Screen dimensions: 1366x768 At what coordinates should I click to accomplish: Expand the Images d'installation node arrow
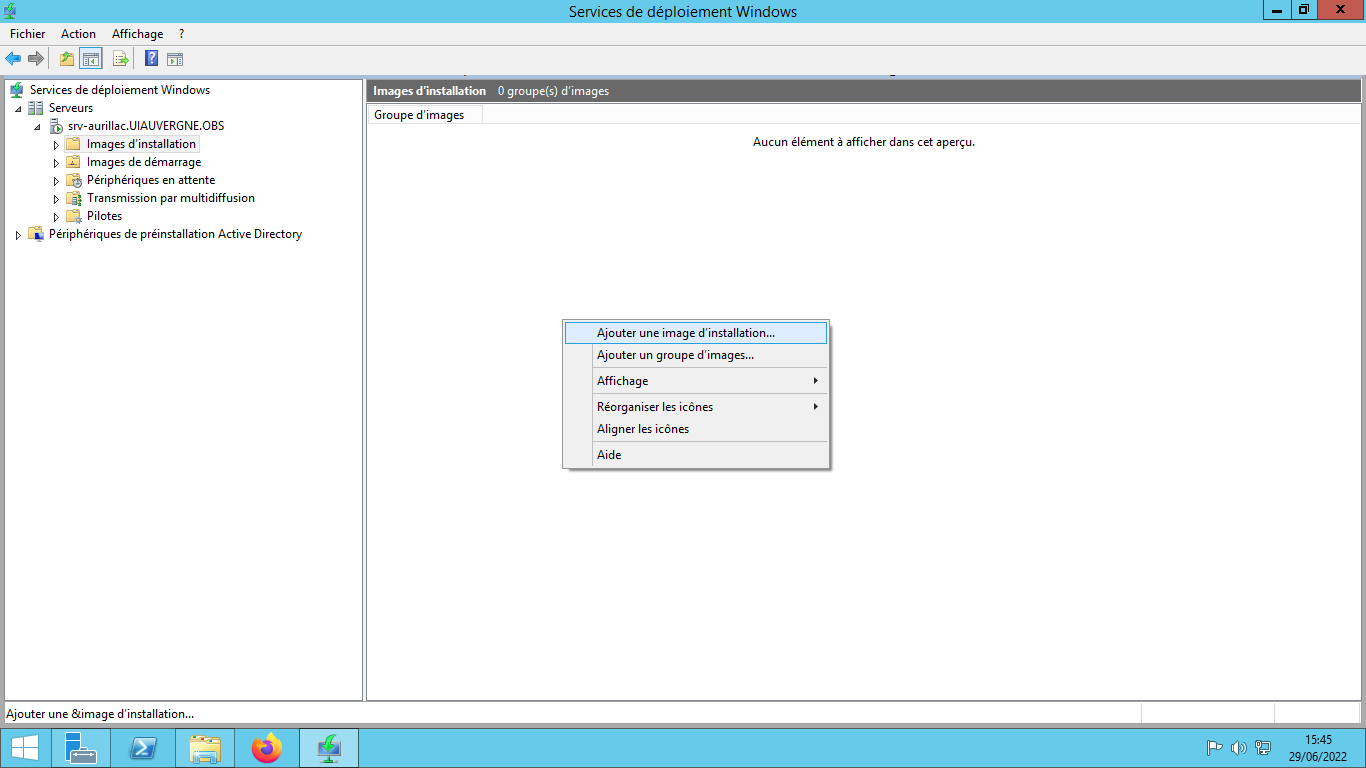56,145
